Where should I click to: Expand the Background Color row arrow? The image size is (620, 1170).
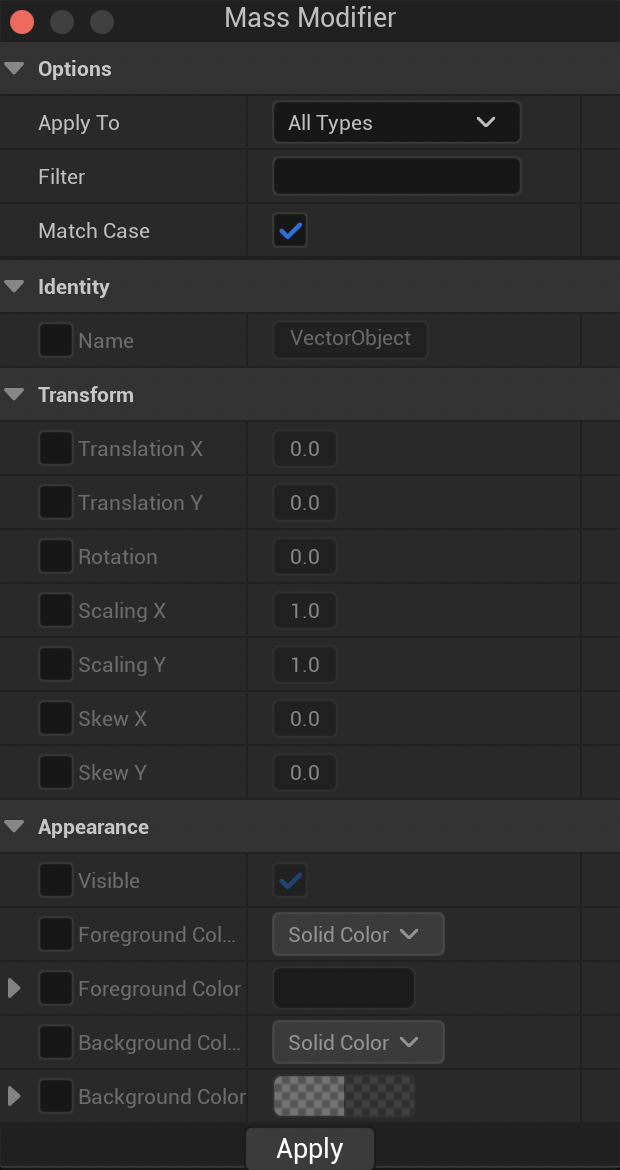pyautogui.click(x=14, y=1097)
